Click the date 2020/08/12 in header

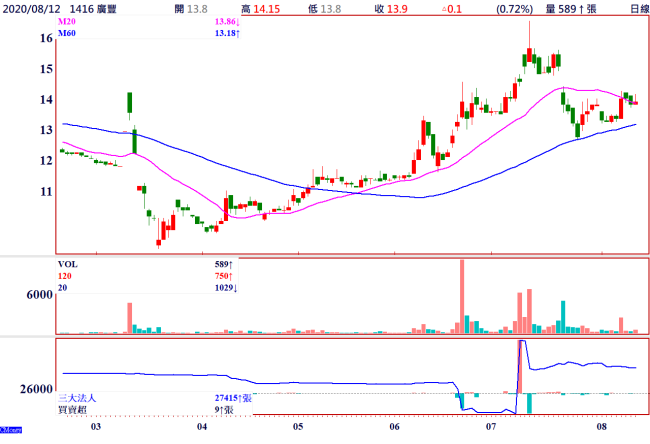click(x=32, y=9)
